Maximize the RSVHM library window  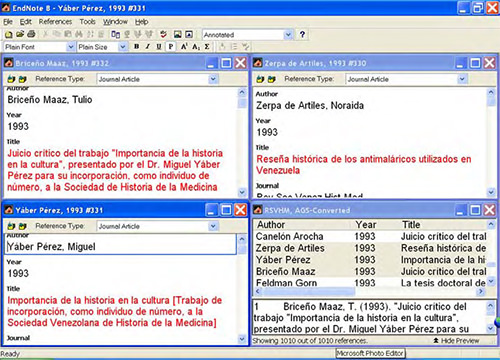(475, 210)
